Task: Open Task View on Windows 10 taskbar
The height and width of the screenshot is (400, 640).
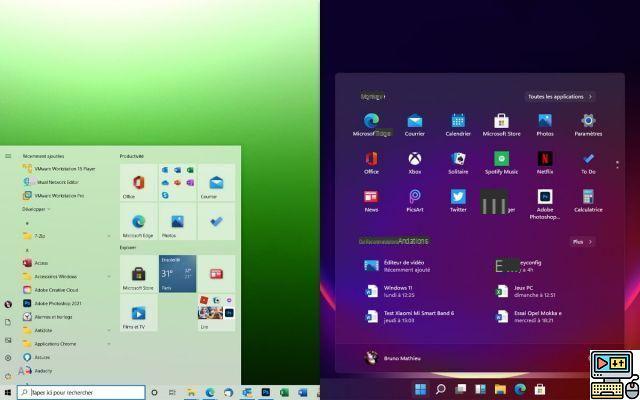Action: (x=172, y=393)
